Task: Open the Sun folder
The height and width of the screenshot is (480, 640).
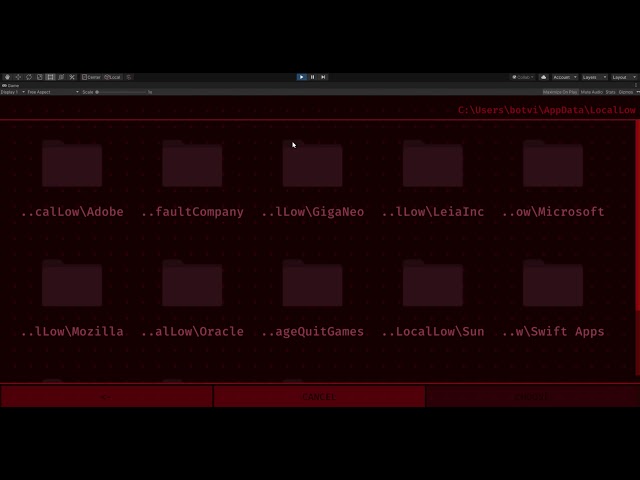Action: click(433, 283)
